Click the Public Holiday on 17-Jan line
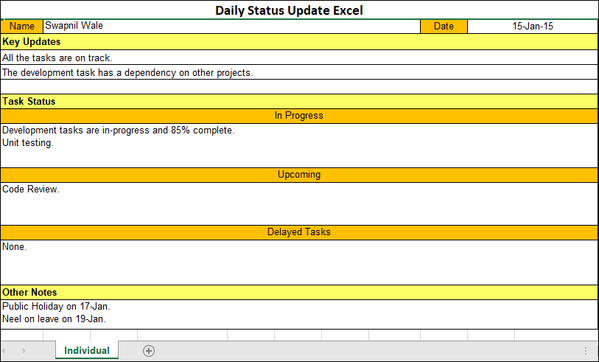Image resolution: width=599 pixels, height=362 pixels. 56,306
